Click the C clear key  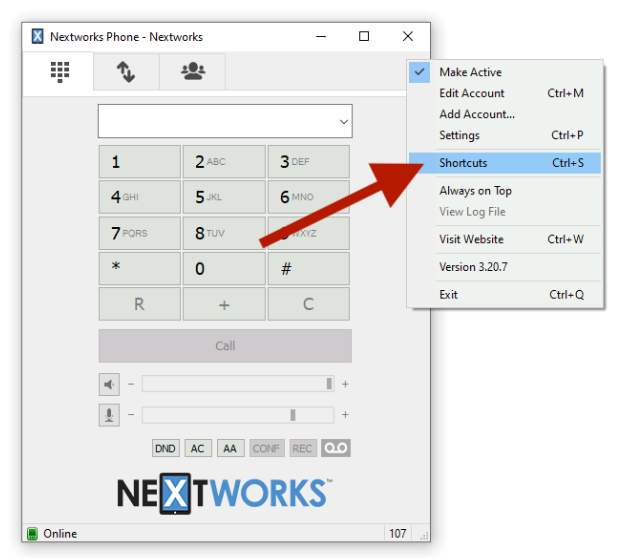point(309,304)
